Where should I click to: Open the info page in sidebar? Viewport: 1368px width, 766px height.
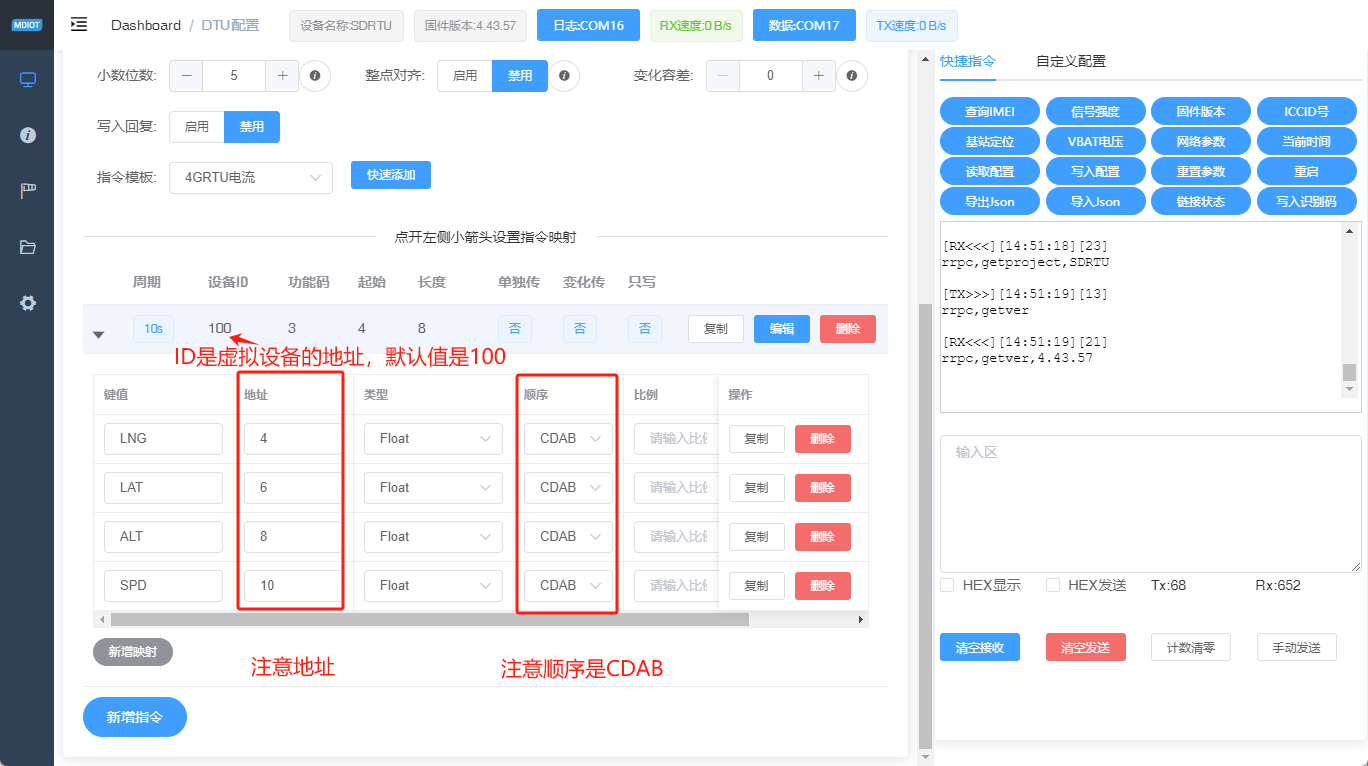pos(28,135)
